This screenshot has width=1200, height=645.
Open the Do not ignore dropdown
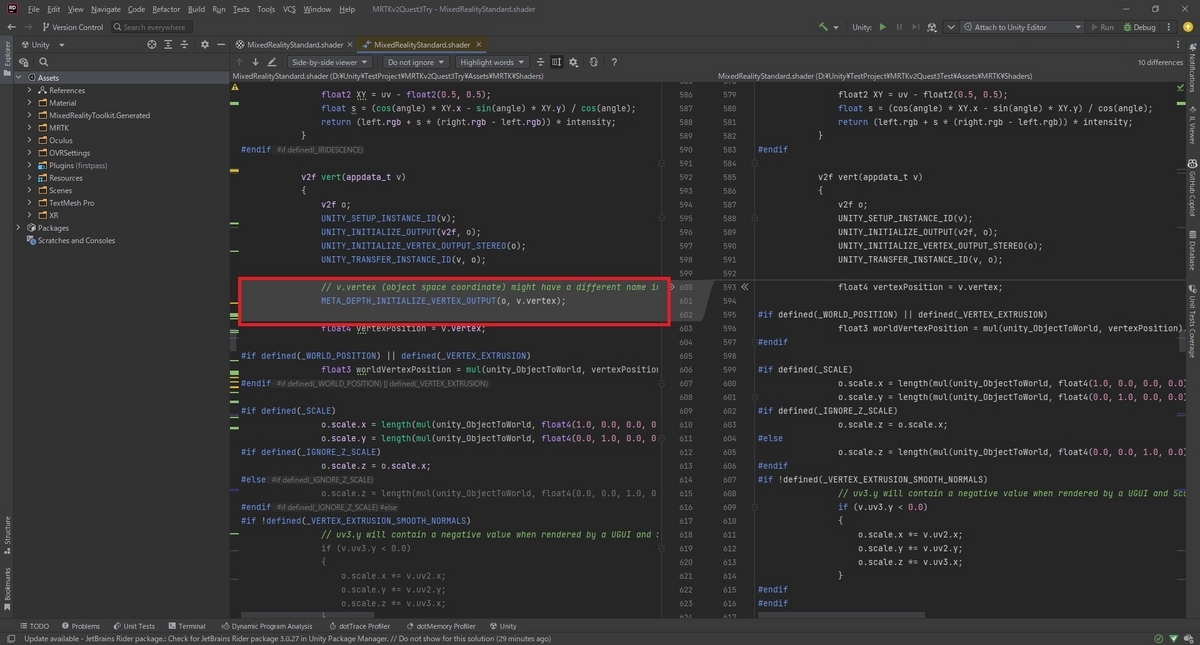tap(415, 62)
